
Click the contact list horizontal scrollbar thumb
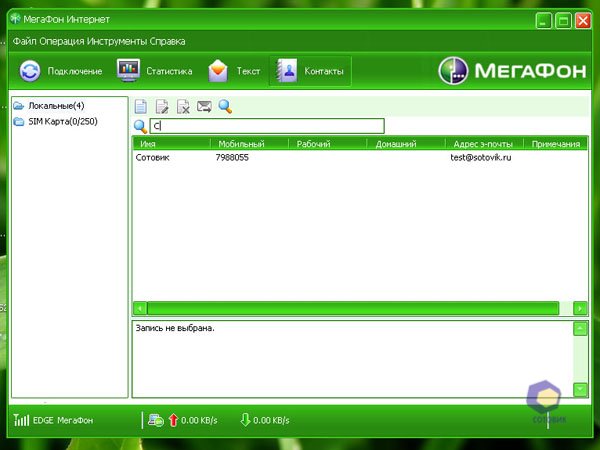(x=353, y=308)
